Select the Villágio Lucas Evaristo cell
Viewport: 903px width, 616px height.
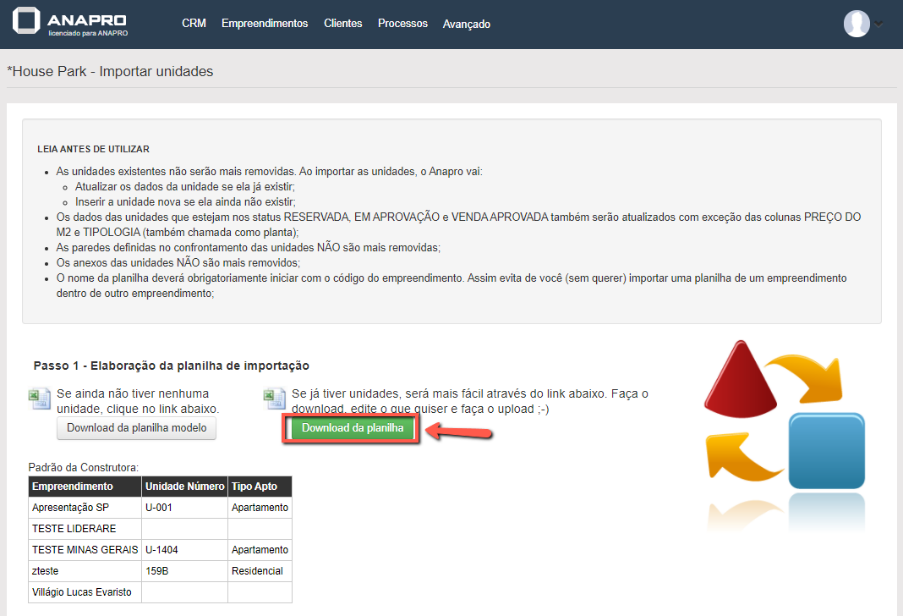pyautogui.click(x=85, y=592)
